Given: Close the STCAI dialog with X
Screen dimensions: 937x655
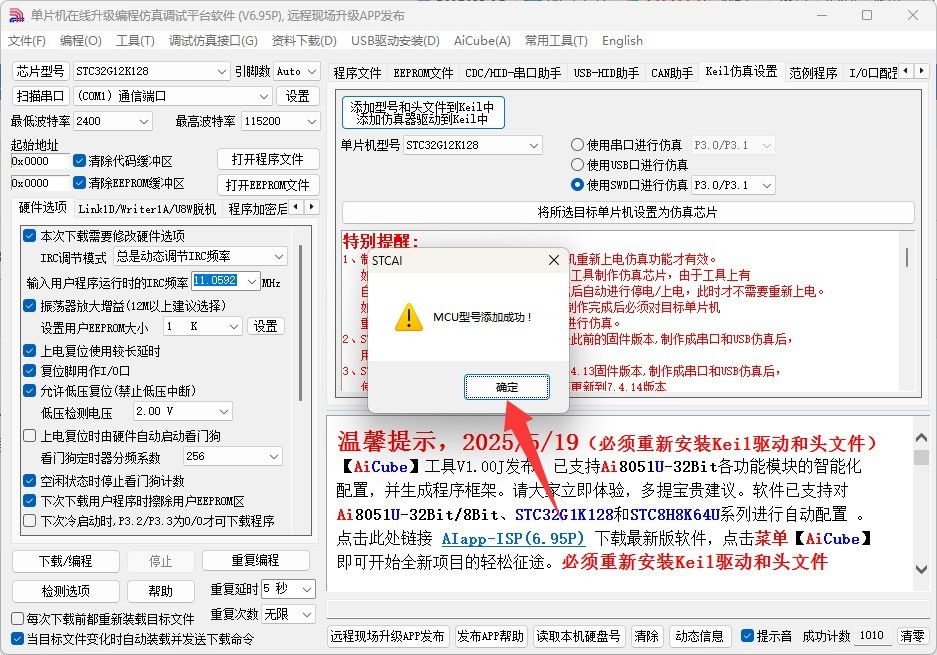Looking at the screenshot, I should tap(553, 260).
